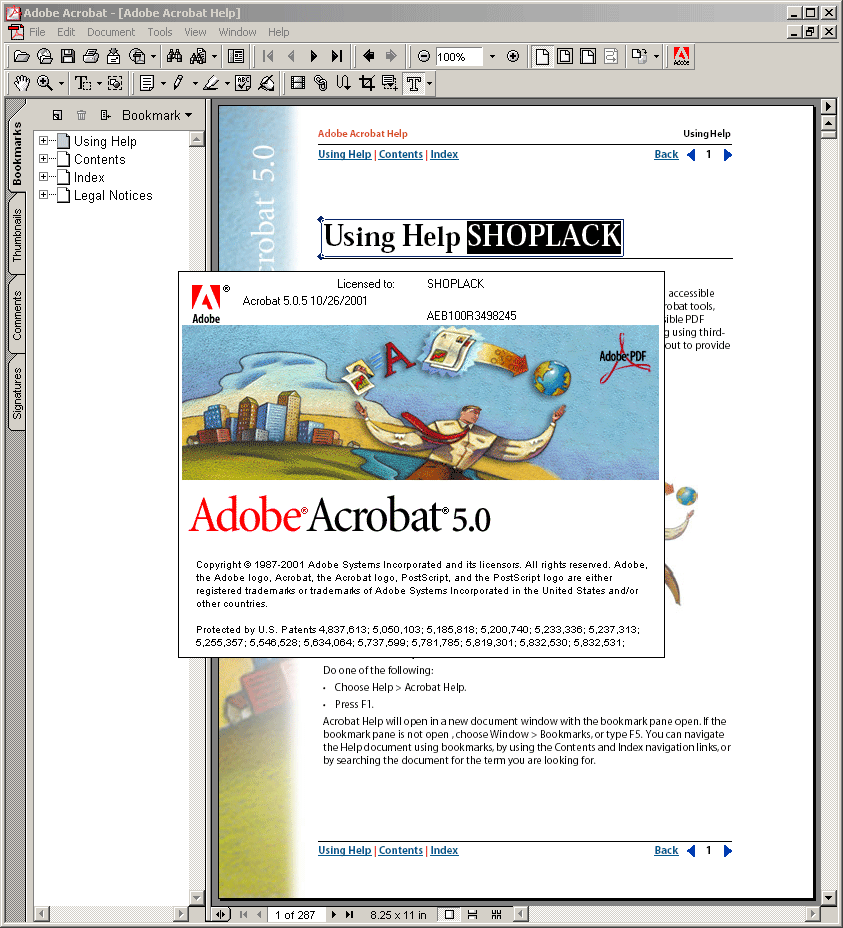This screenshot has height=928, width=843.
Task: Open the TouchUp Text tool dropdown arrow
Action: 430,83
